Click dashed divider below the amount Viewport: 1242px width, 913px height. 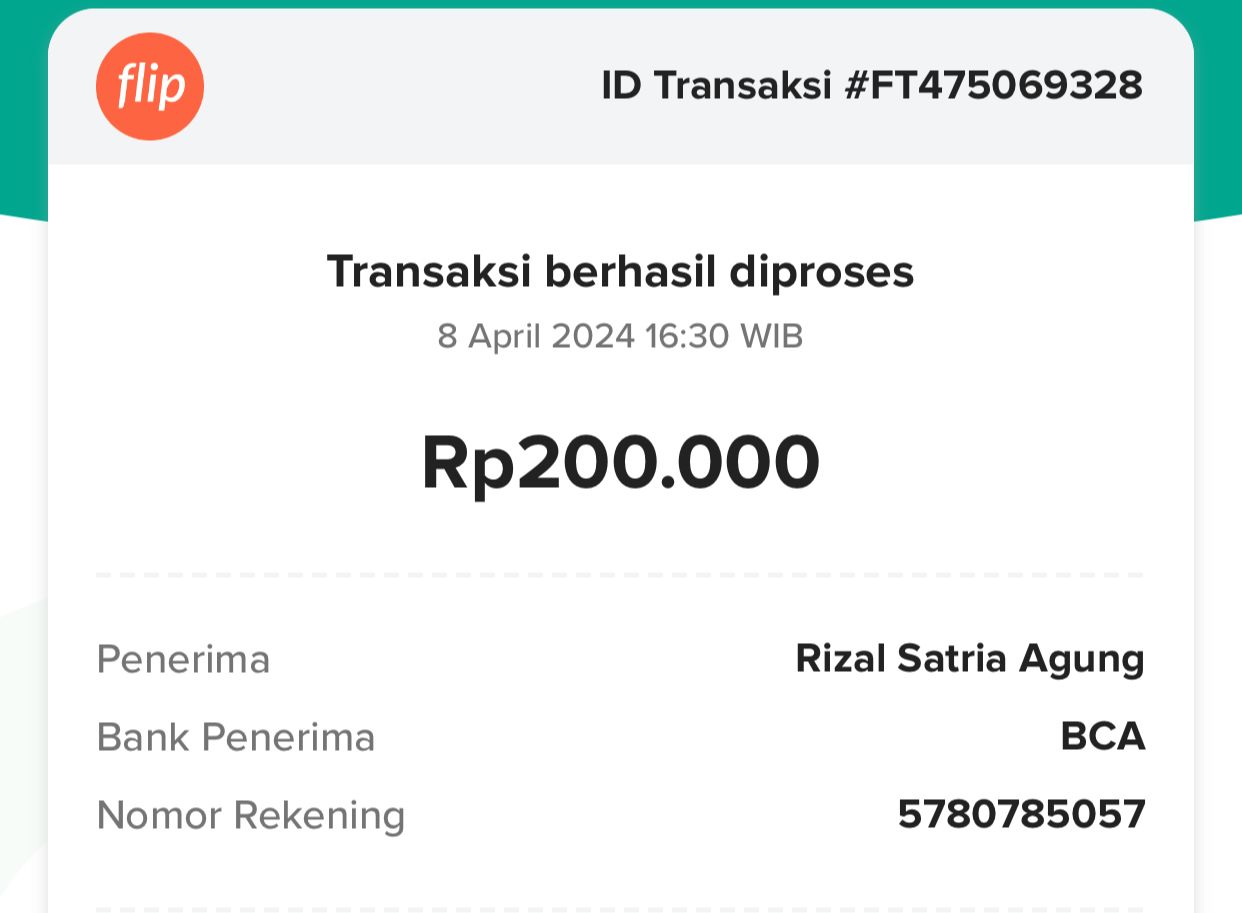tap(620, 575)
